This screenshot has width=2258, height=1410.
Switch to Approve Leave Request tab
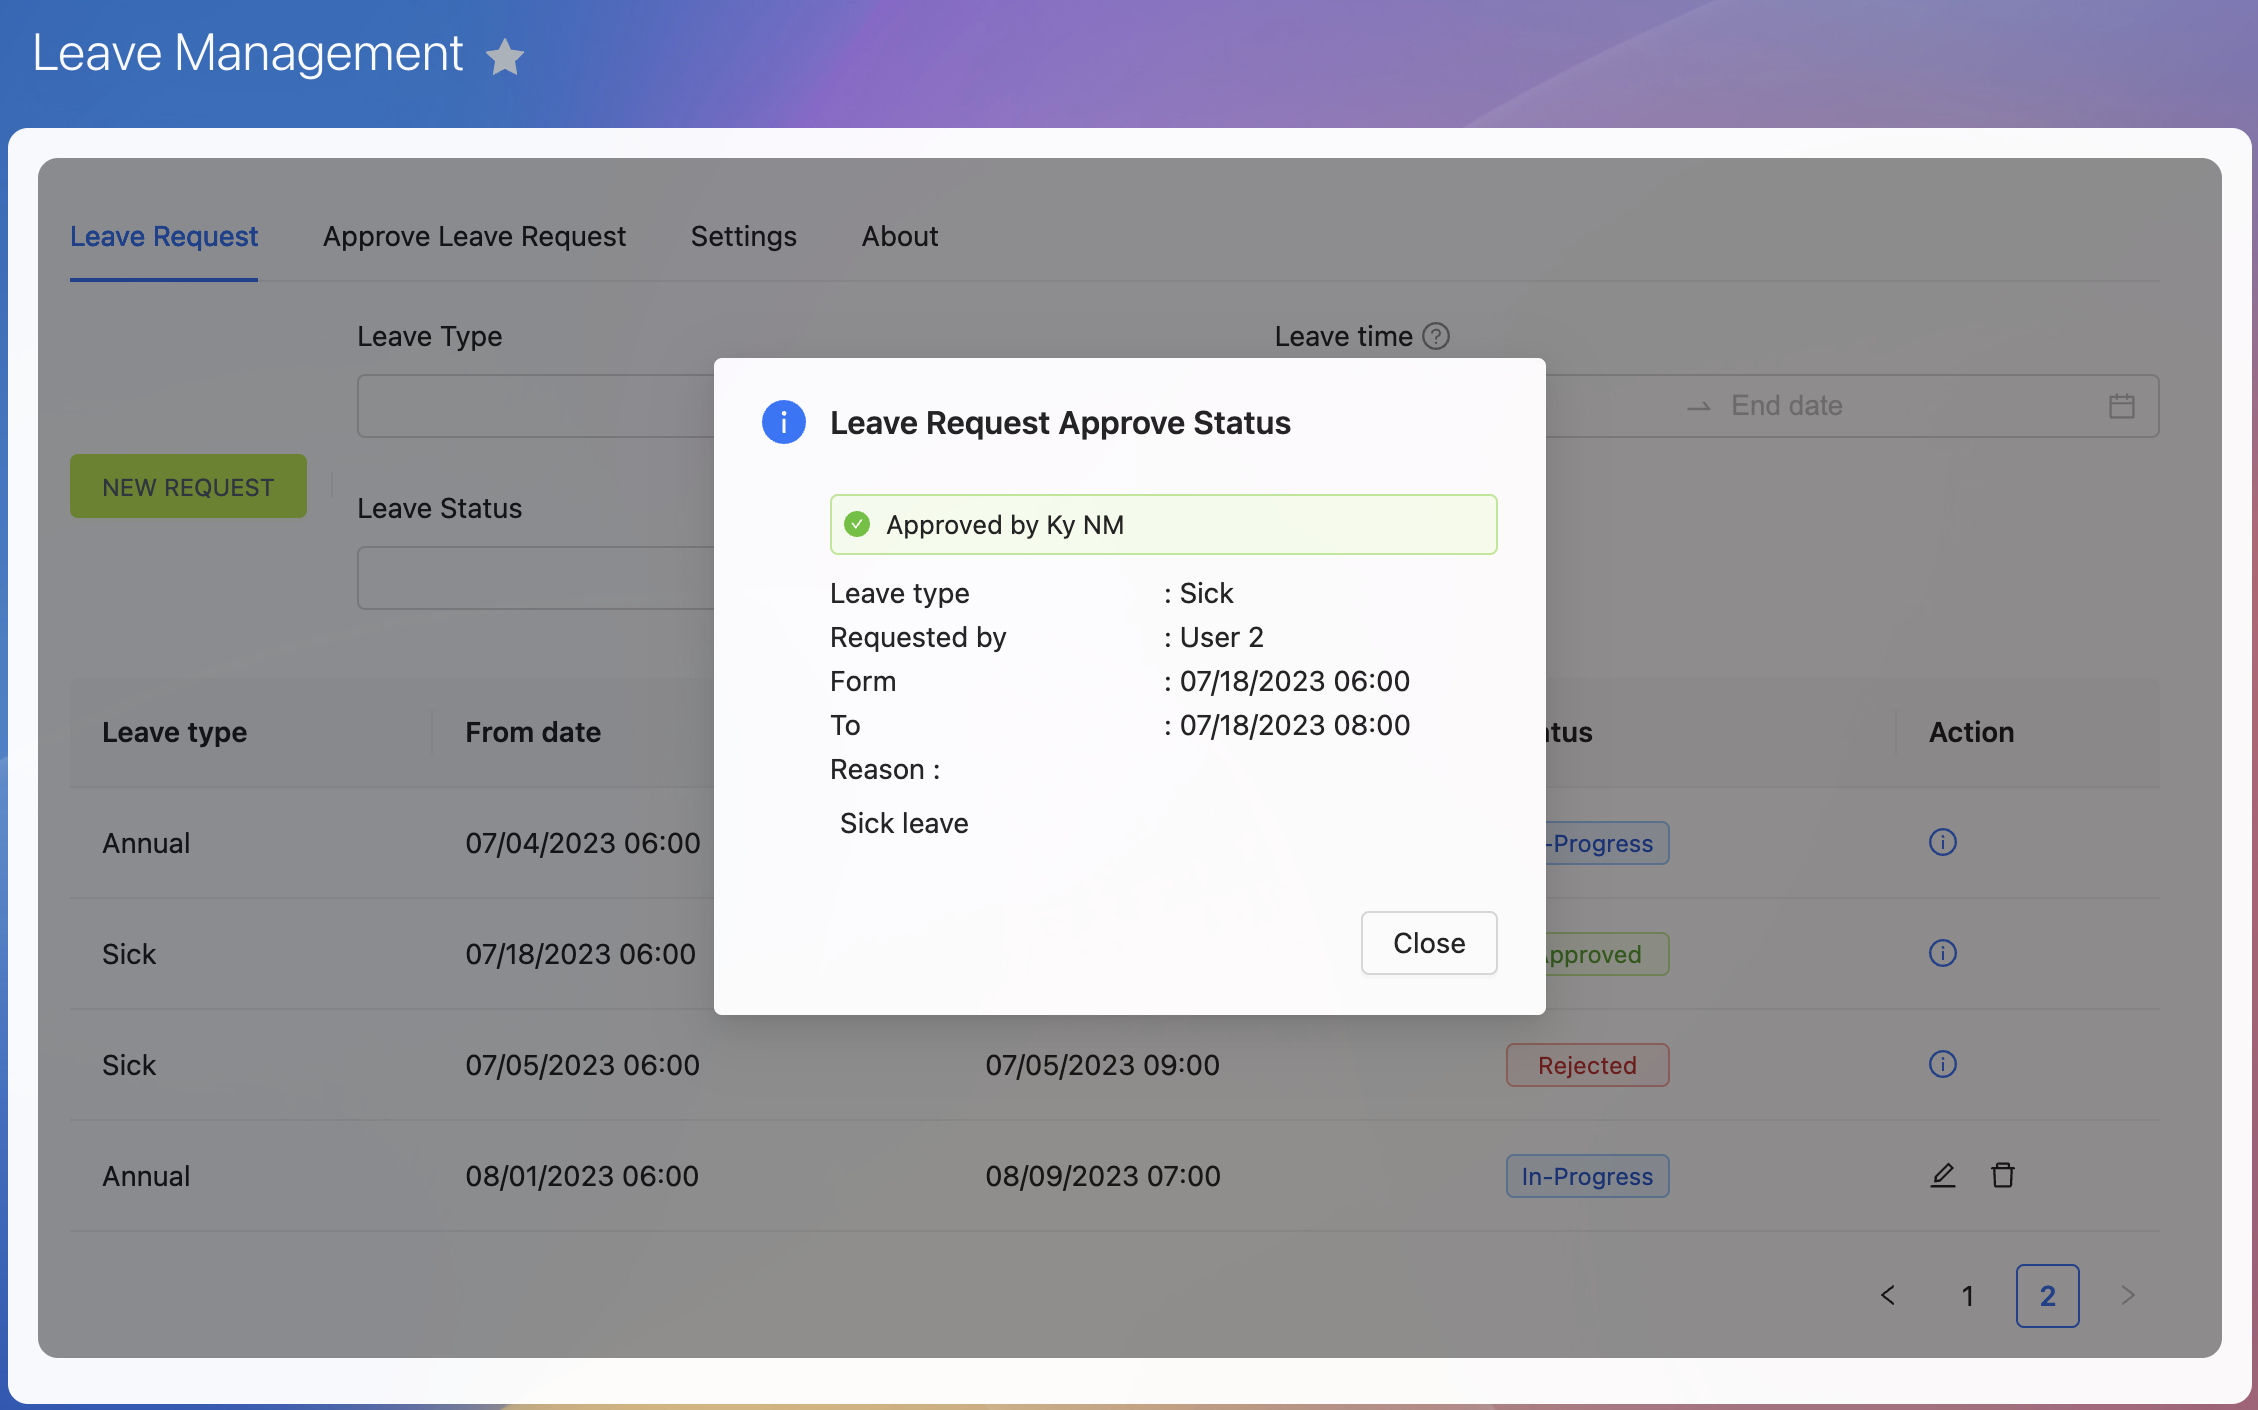pos(474,237)
